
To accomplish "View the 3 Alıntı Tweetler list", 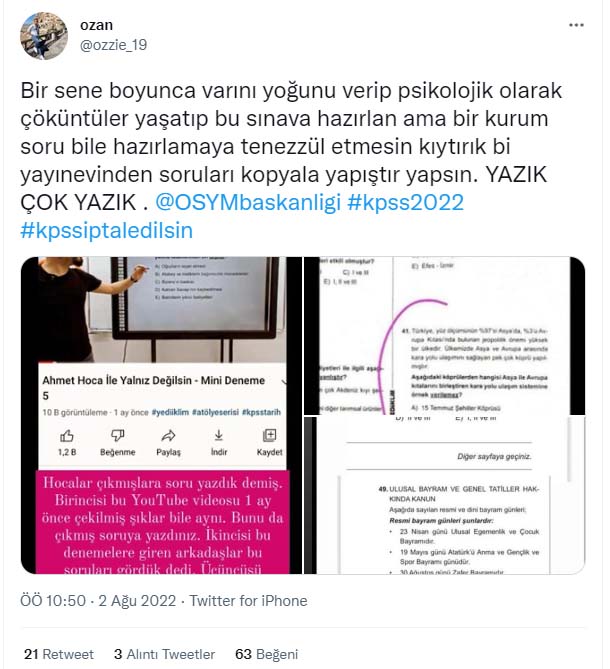I will pyautogui.click(x=164, y=654).
